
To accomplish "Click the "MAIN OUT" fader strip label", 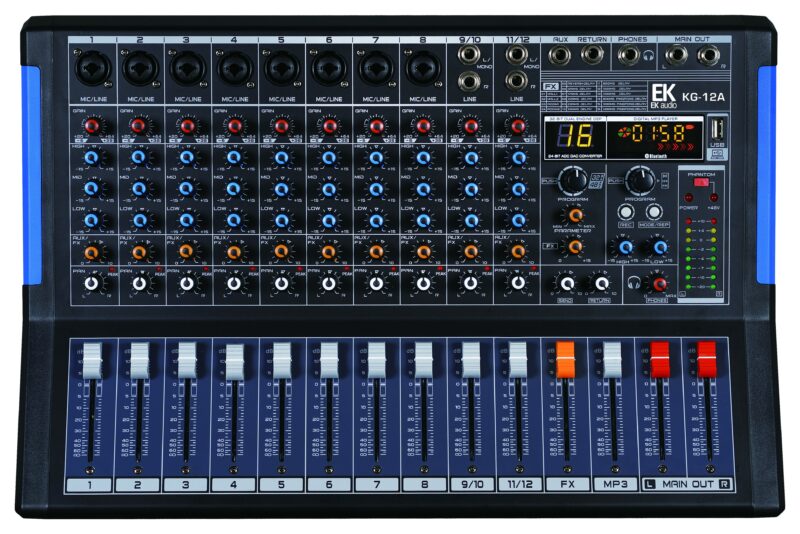I will 687,484.
